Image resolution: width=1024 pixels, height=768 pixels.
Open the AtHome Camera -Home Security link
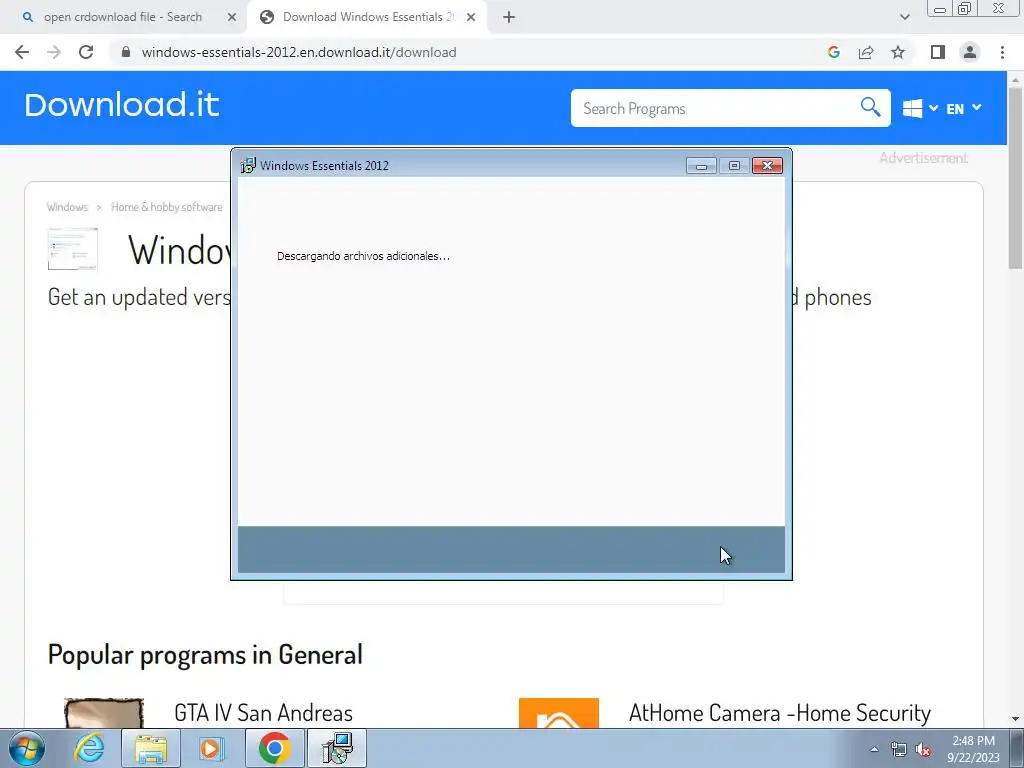pos(780,713)
